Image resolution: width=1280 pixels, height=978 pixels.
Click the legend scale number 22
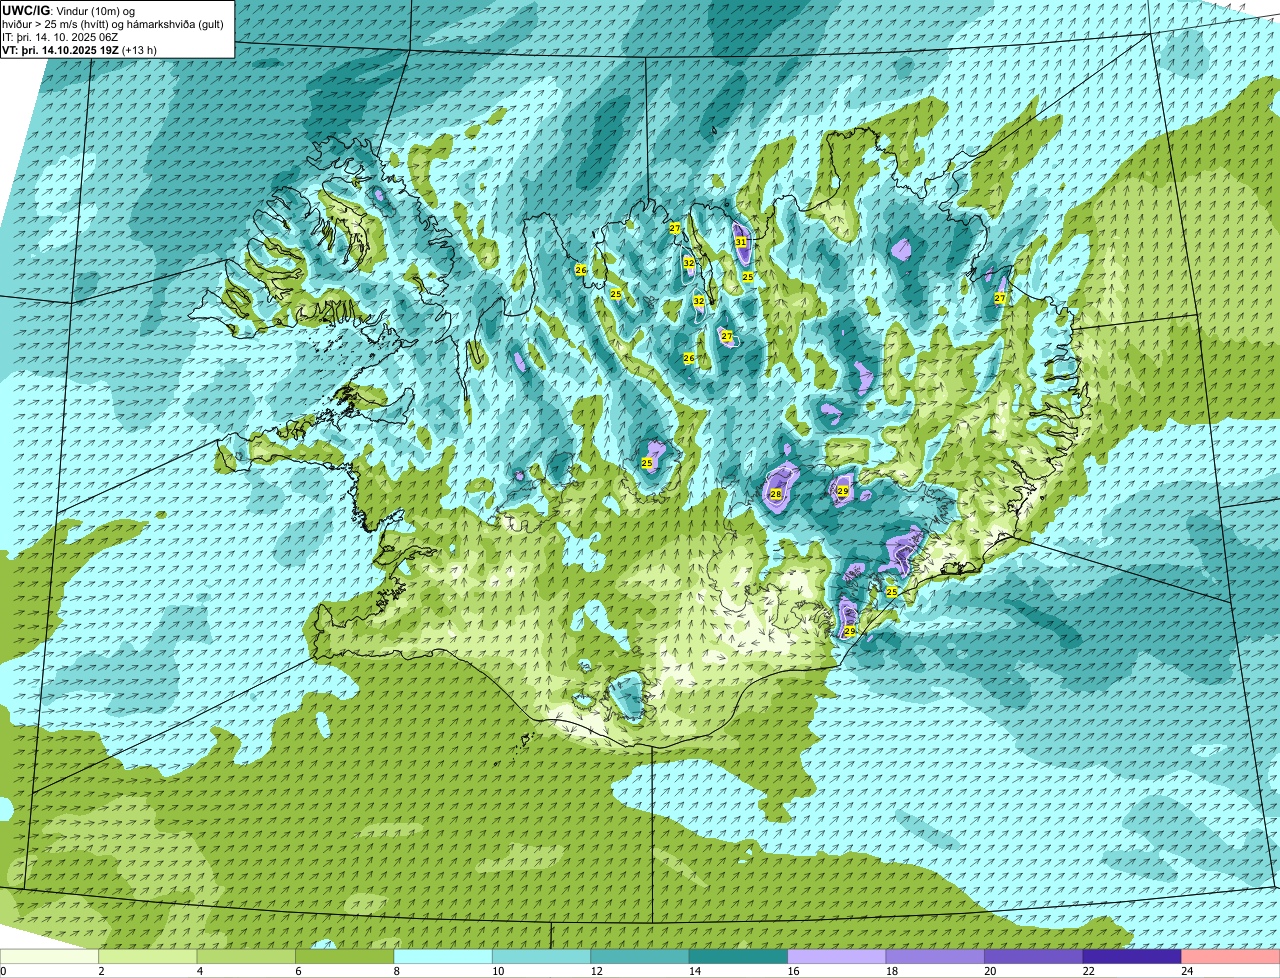pos(1088,971)
